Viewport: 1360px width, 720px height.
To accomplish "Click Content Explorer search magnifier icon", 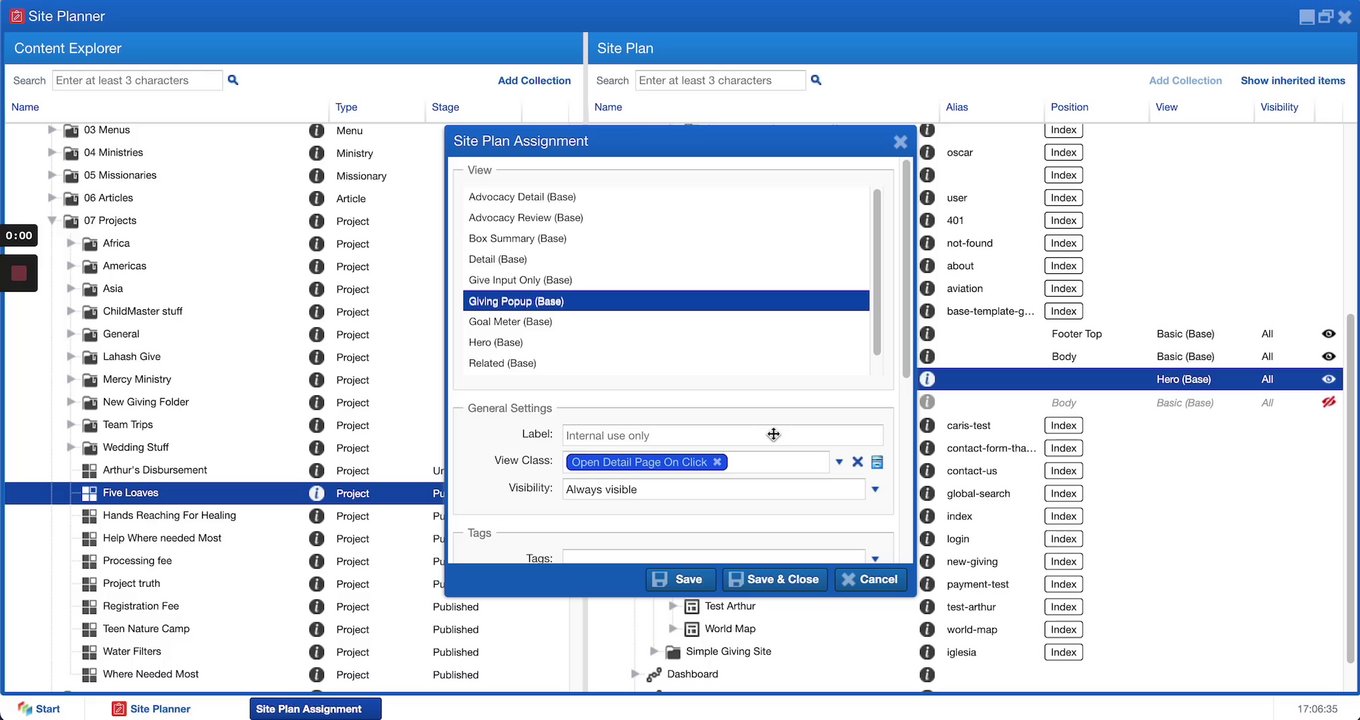I will pyautogui.click(x=233, y=80).
